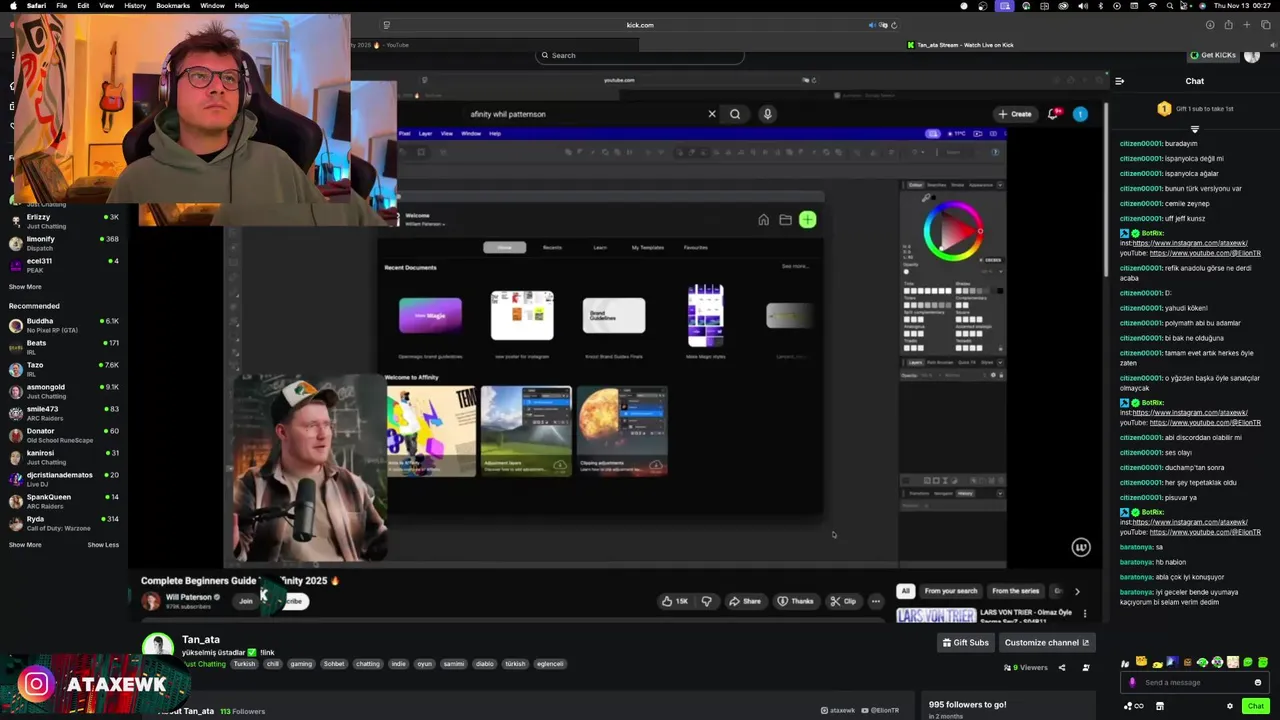This screenshot has width=1280, height=720.
Task: Click Send a message chat field
Action: coord(1195,682)
